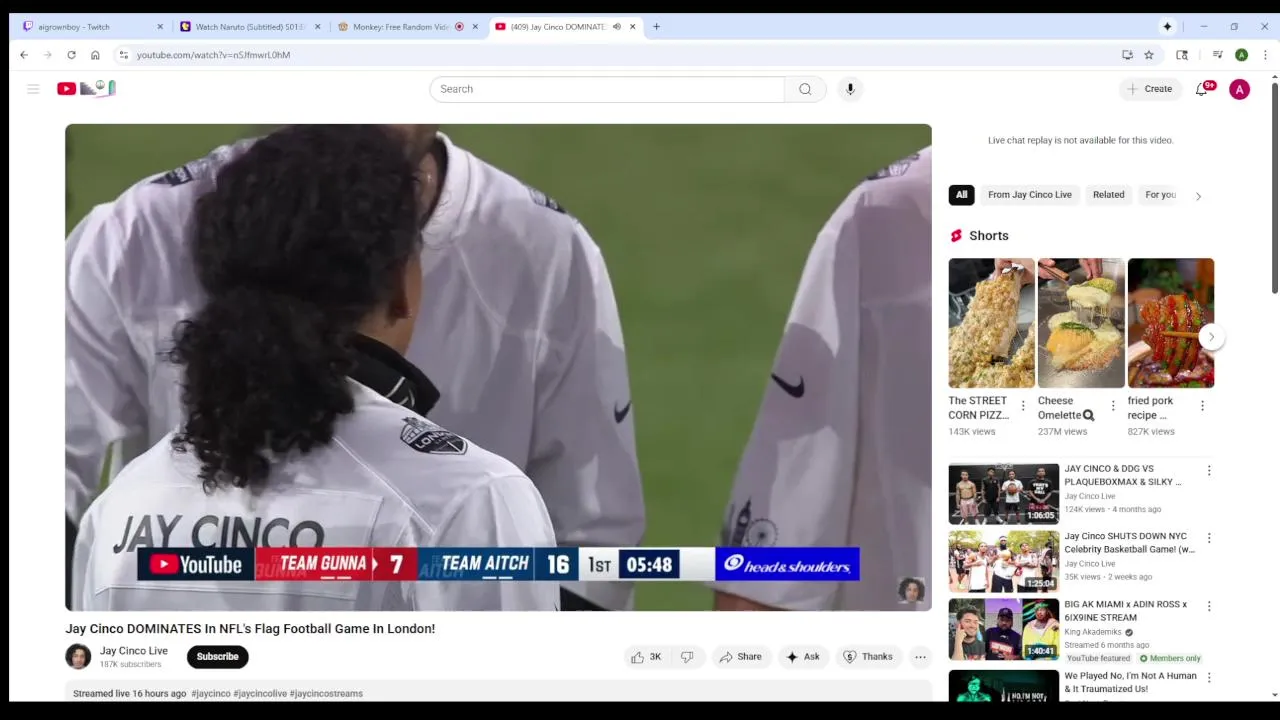
Task: Open BIG AK MIAMI x ADIN ROSS thumbnail
Action: [1003, 629]
